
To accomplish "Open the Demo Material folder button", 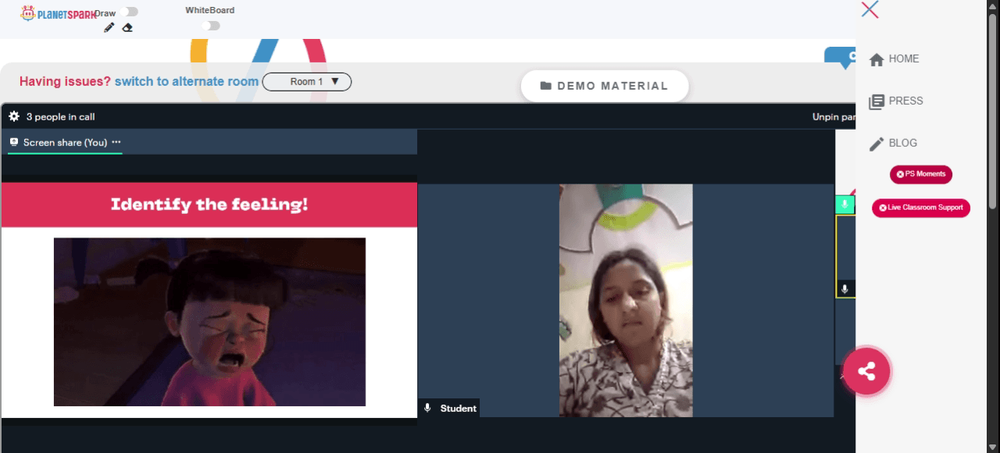I will point(605,86).
